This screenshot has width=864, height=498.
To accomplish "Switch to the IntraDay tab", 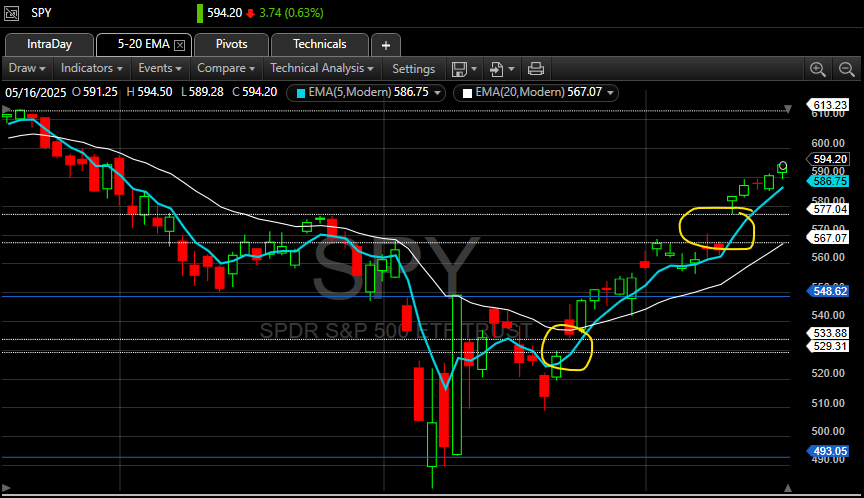I will [x=49, y=44].
